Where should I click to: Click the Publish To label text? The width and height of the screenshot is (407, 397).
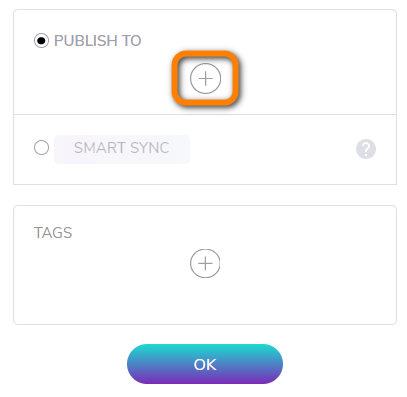98,41
